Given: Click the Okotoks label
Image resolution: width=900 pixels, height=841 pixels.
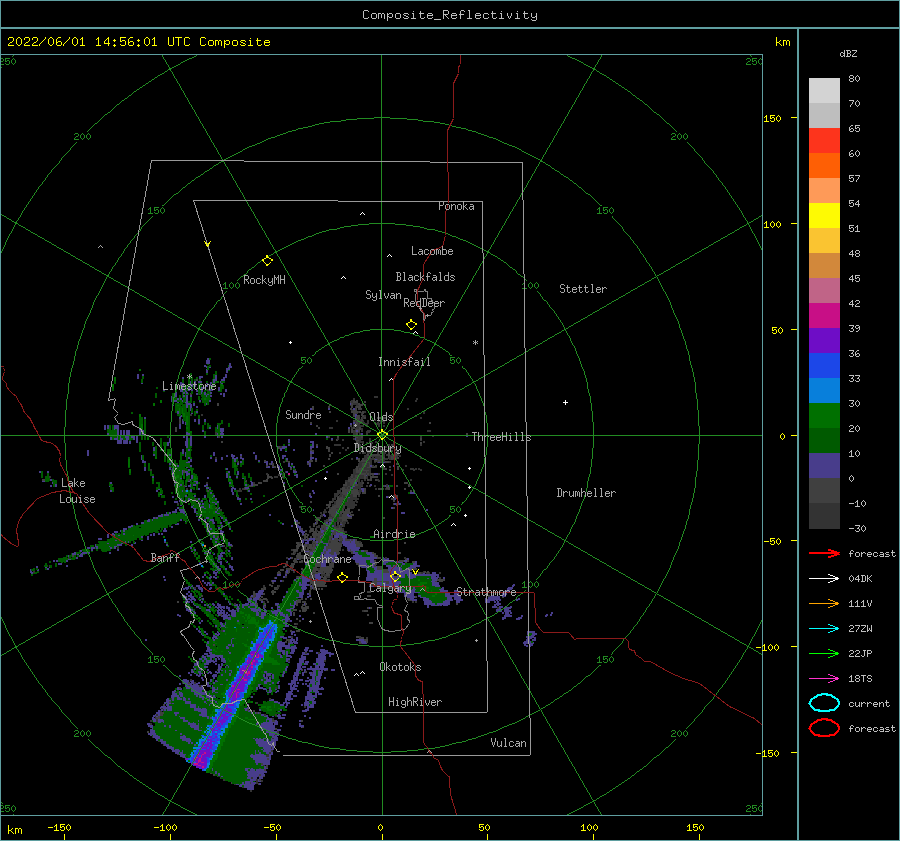Looking at the screenshot, I should 400,666.
